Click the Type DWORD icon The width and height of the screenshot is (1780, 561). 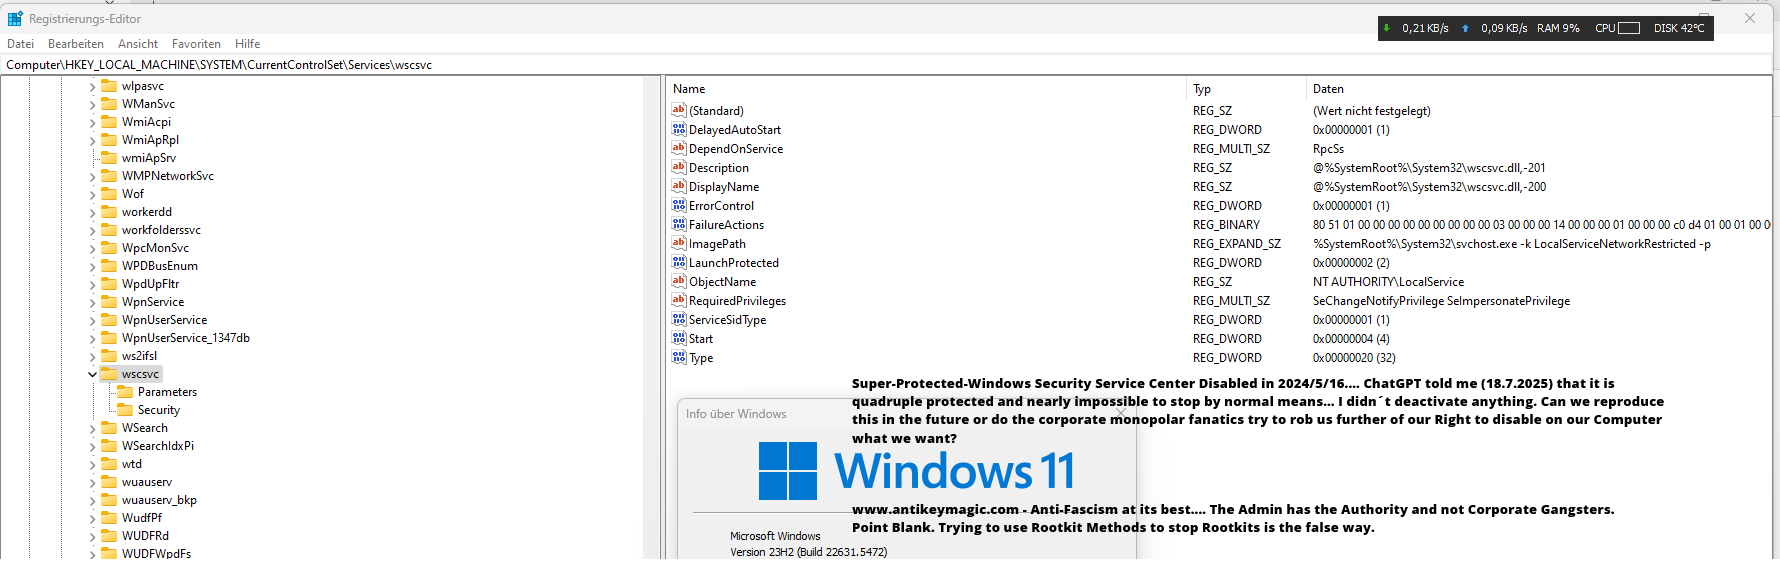(x=679, y=357)
